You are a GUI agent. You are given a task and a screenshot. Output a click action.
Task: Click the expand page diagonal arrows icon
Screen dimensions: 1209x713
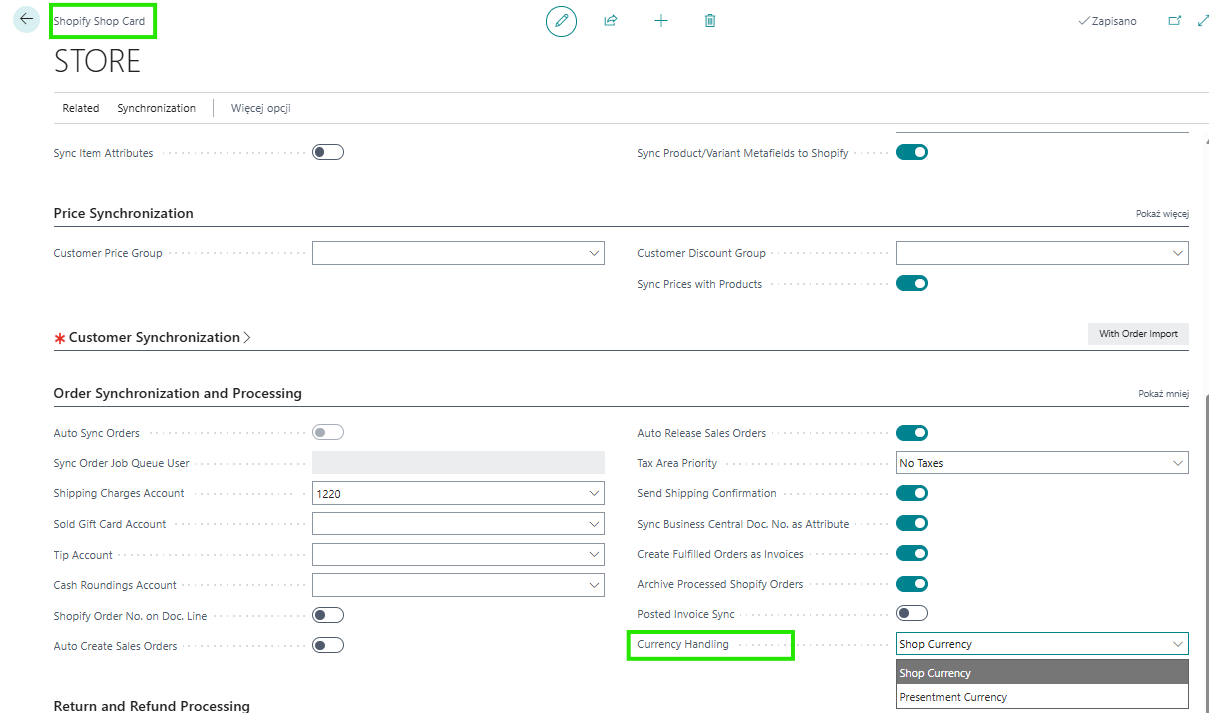(x=1203, y=20)
